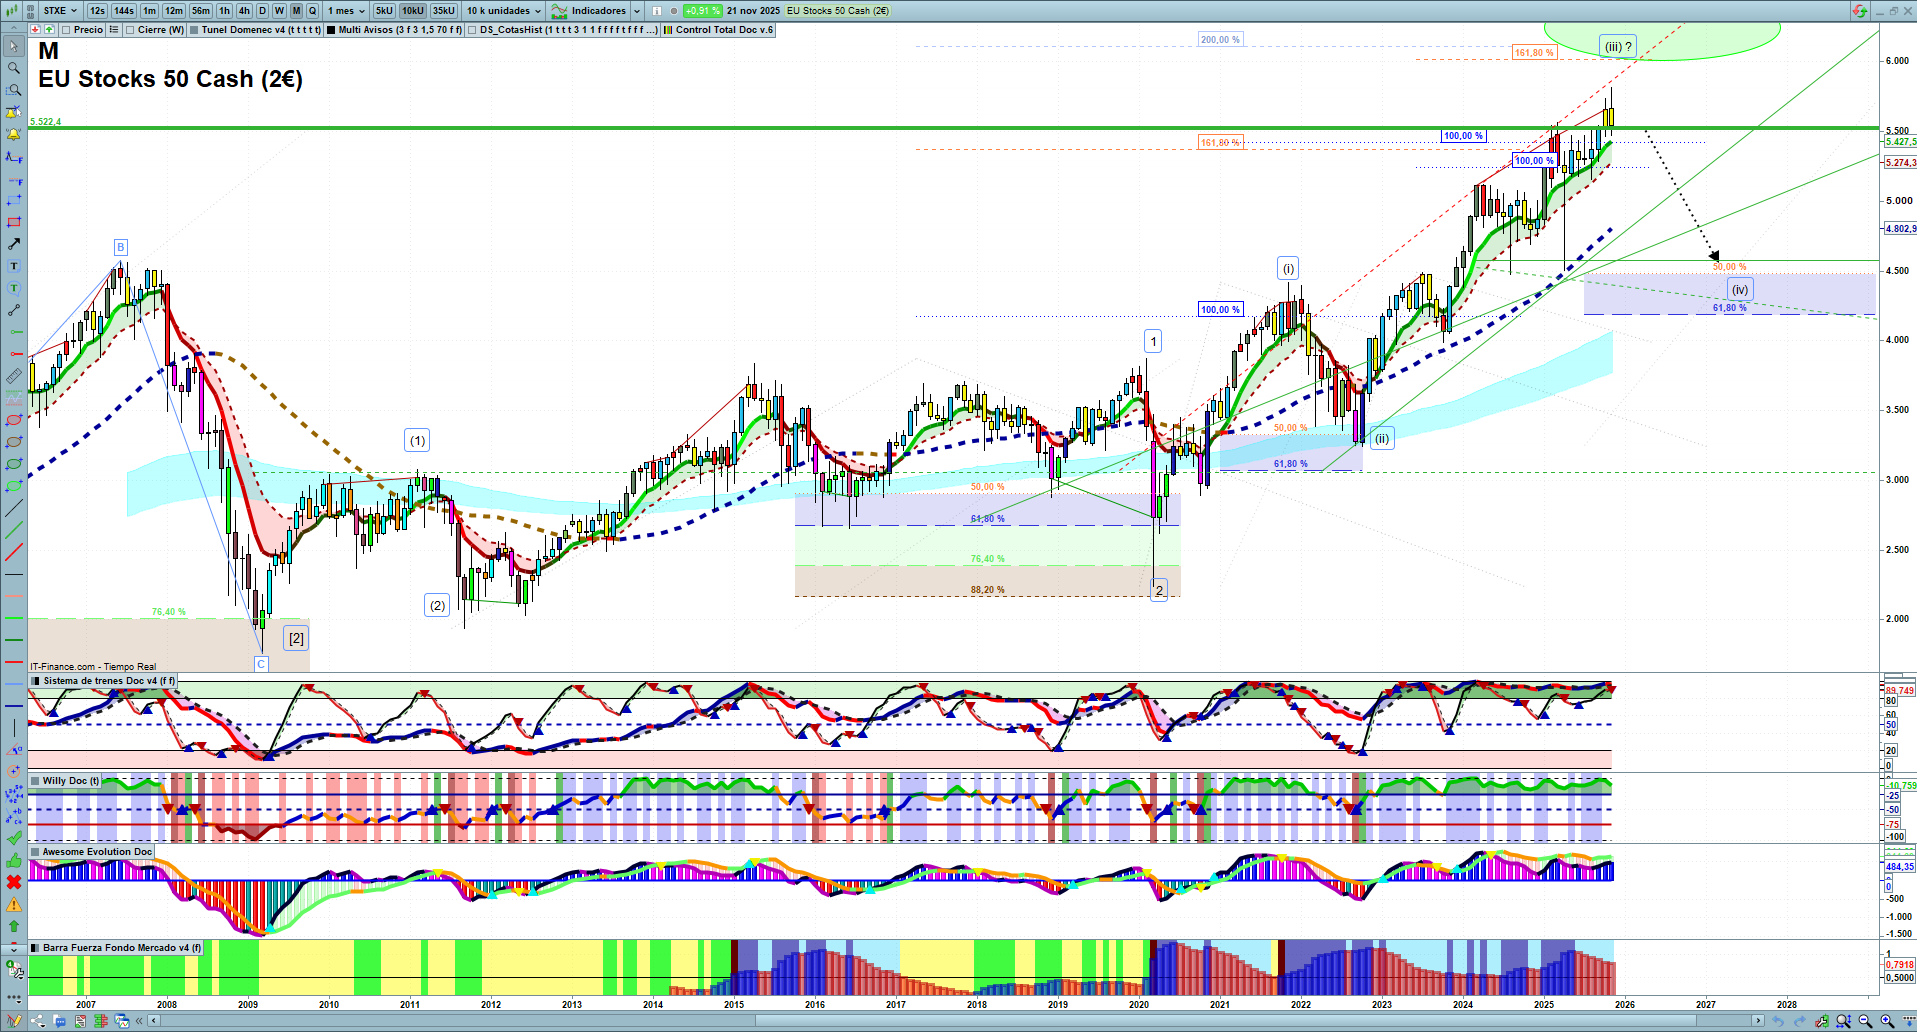Select the 144s timeframe
1917x1032 pixels.
124,11
